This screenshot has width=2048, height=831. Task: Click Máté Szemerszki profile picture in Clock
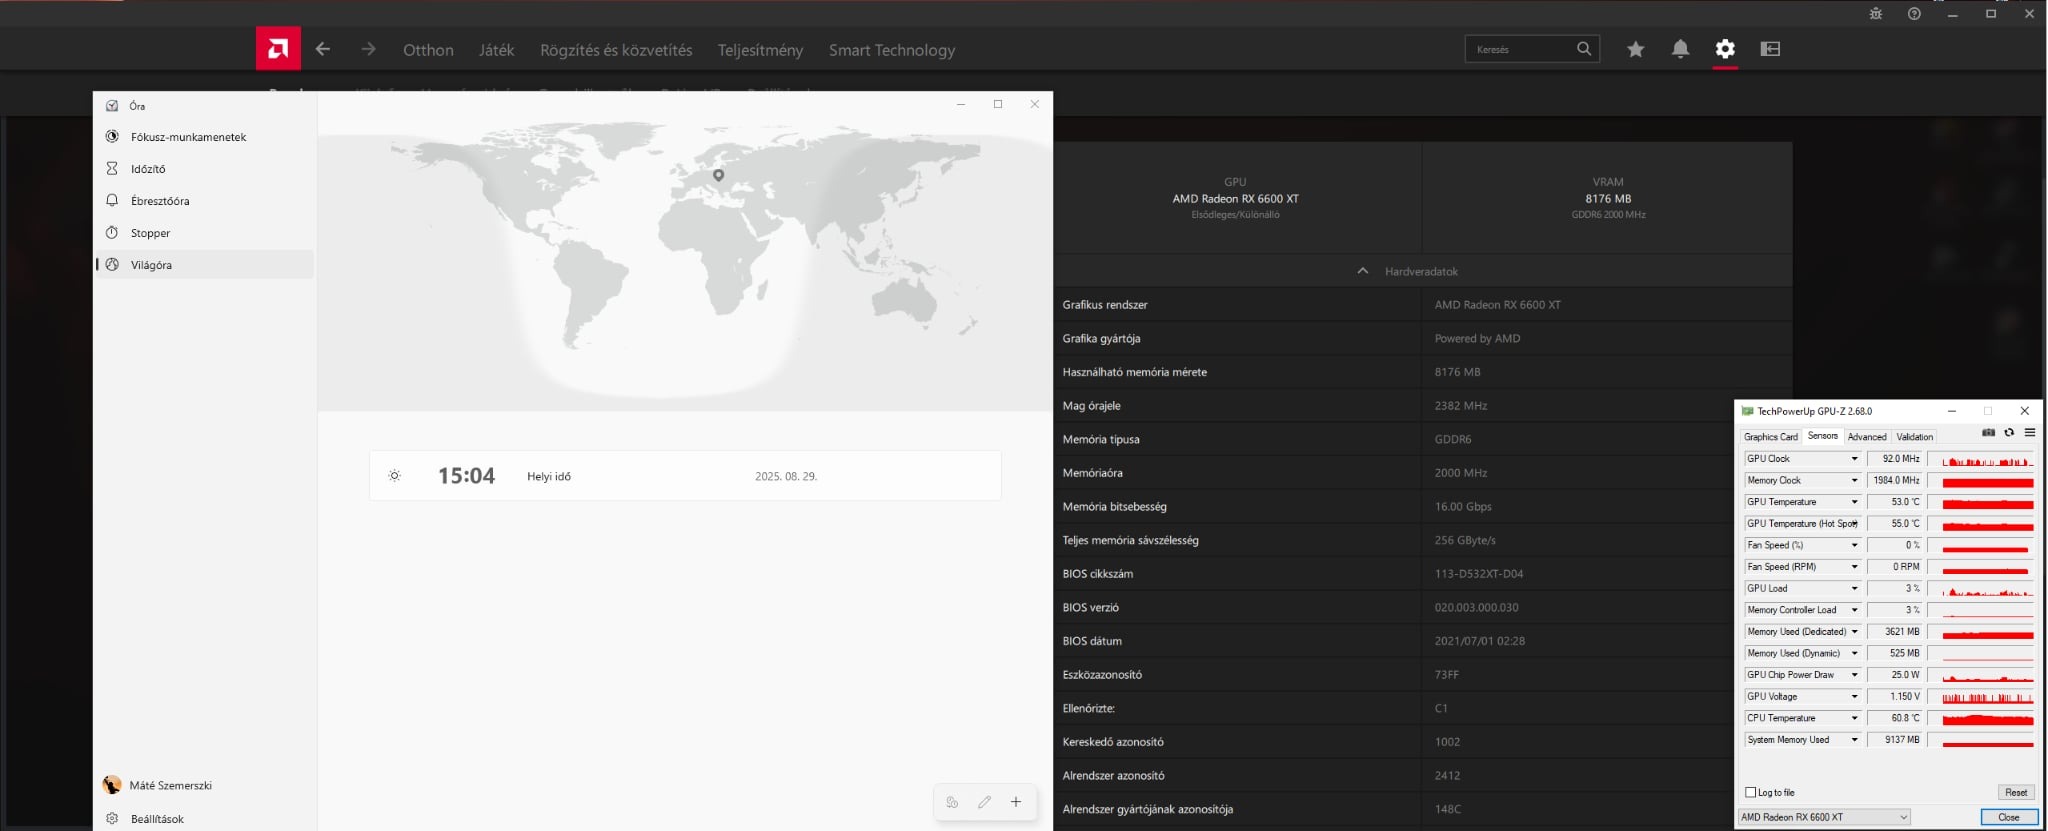112,785
